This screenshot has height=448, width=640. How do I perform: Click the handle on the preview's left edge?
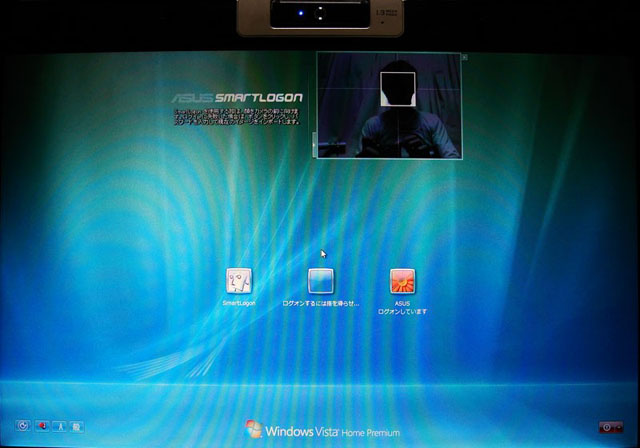[x=314, y=144]
